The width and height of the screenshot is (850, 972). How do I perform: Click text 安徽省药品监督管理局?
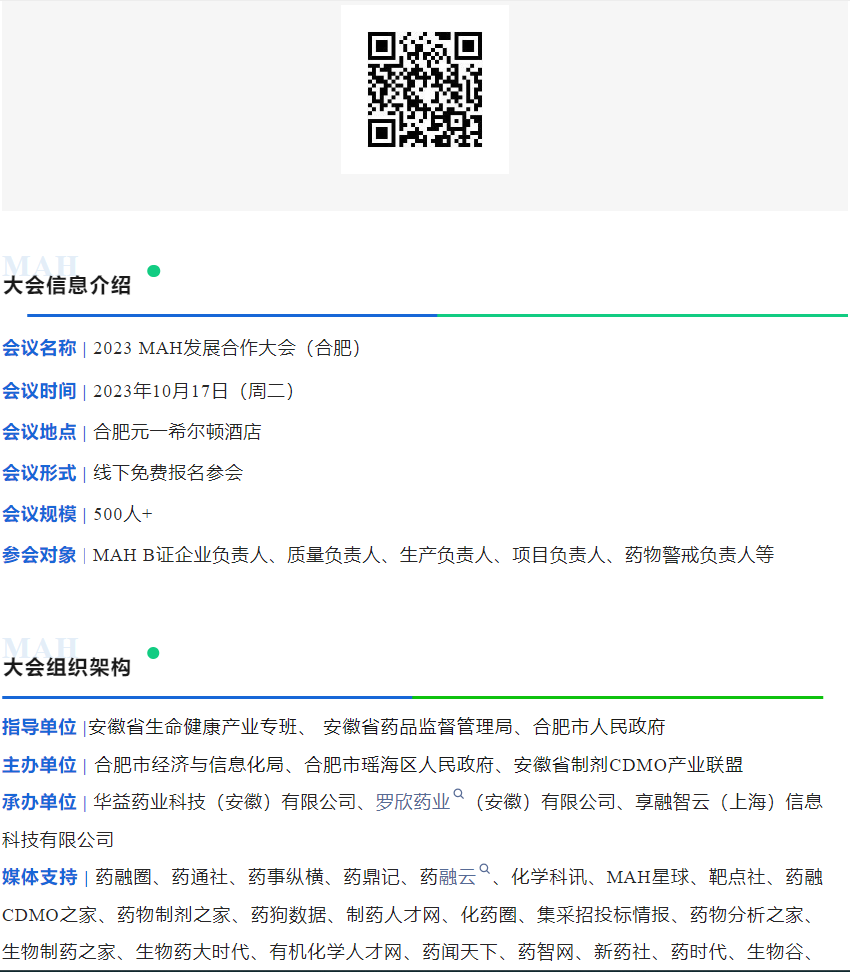pos(417,727)
